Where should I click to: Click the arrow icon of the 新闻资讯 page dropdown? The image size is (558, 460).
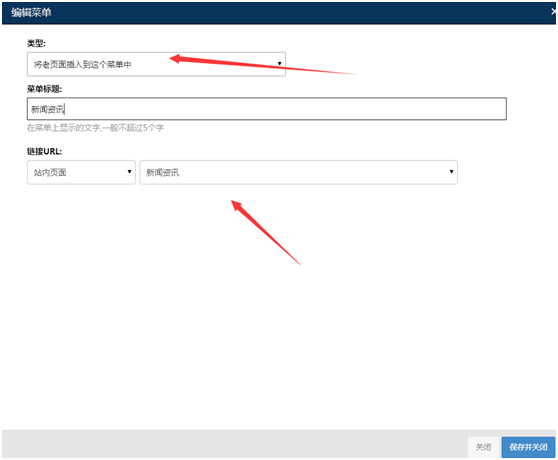pos(451,172)
